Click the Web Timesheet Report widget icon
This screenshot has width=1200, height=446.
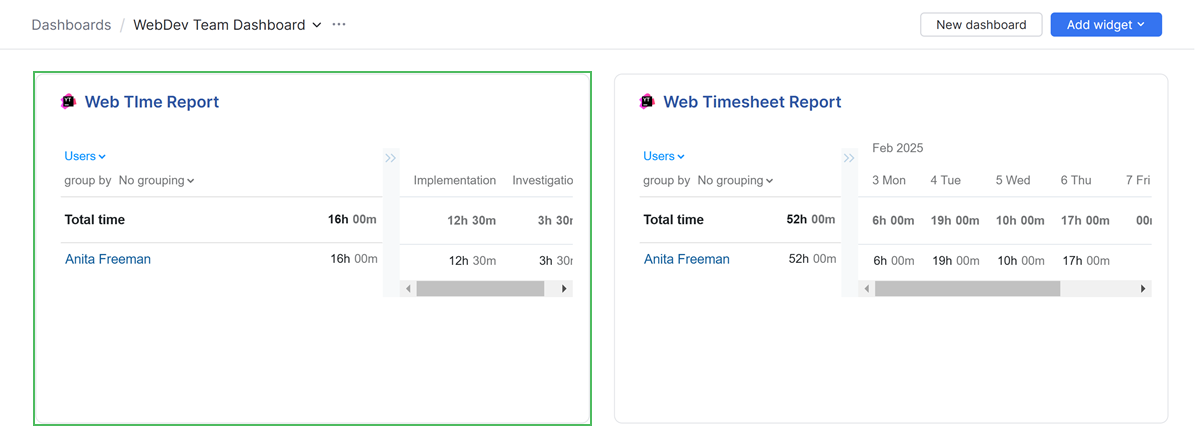647,101
